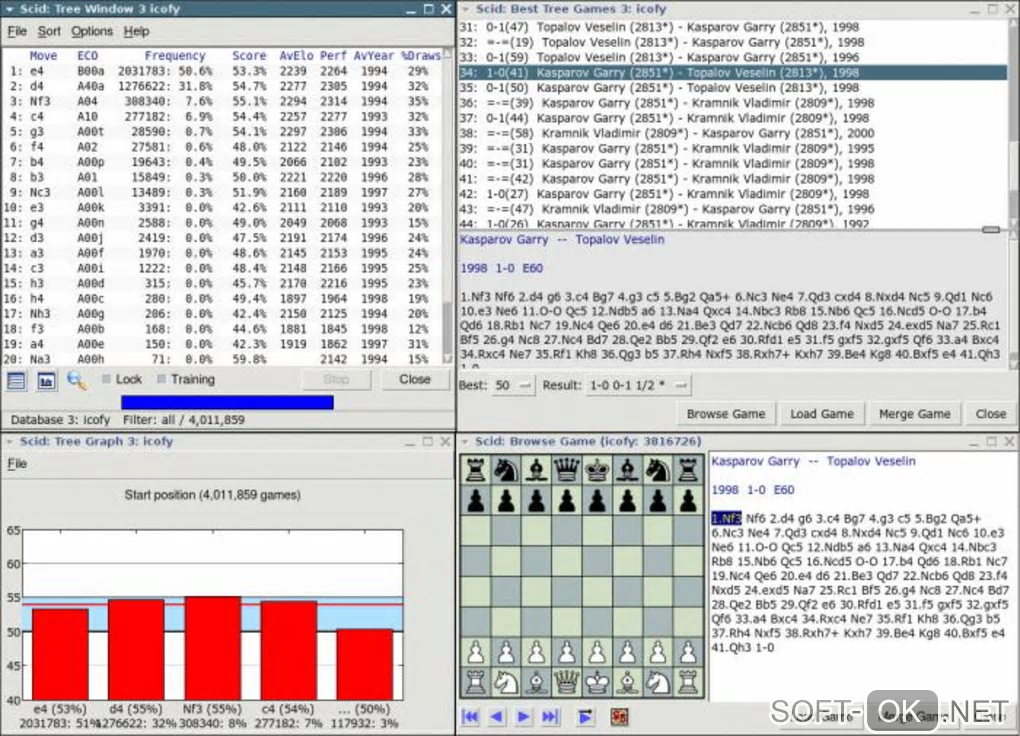
Task: Open File menu in Tree Window
Action: 17,31
